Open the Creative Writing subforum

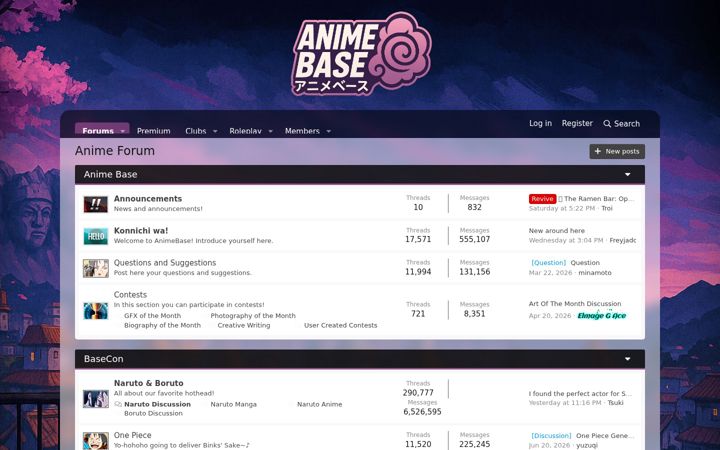(244, 325)
